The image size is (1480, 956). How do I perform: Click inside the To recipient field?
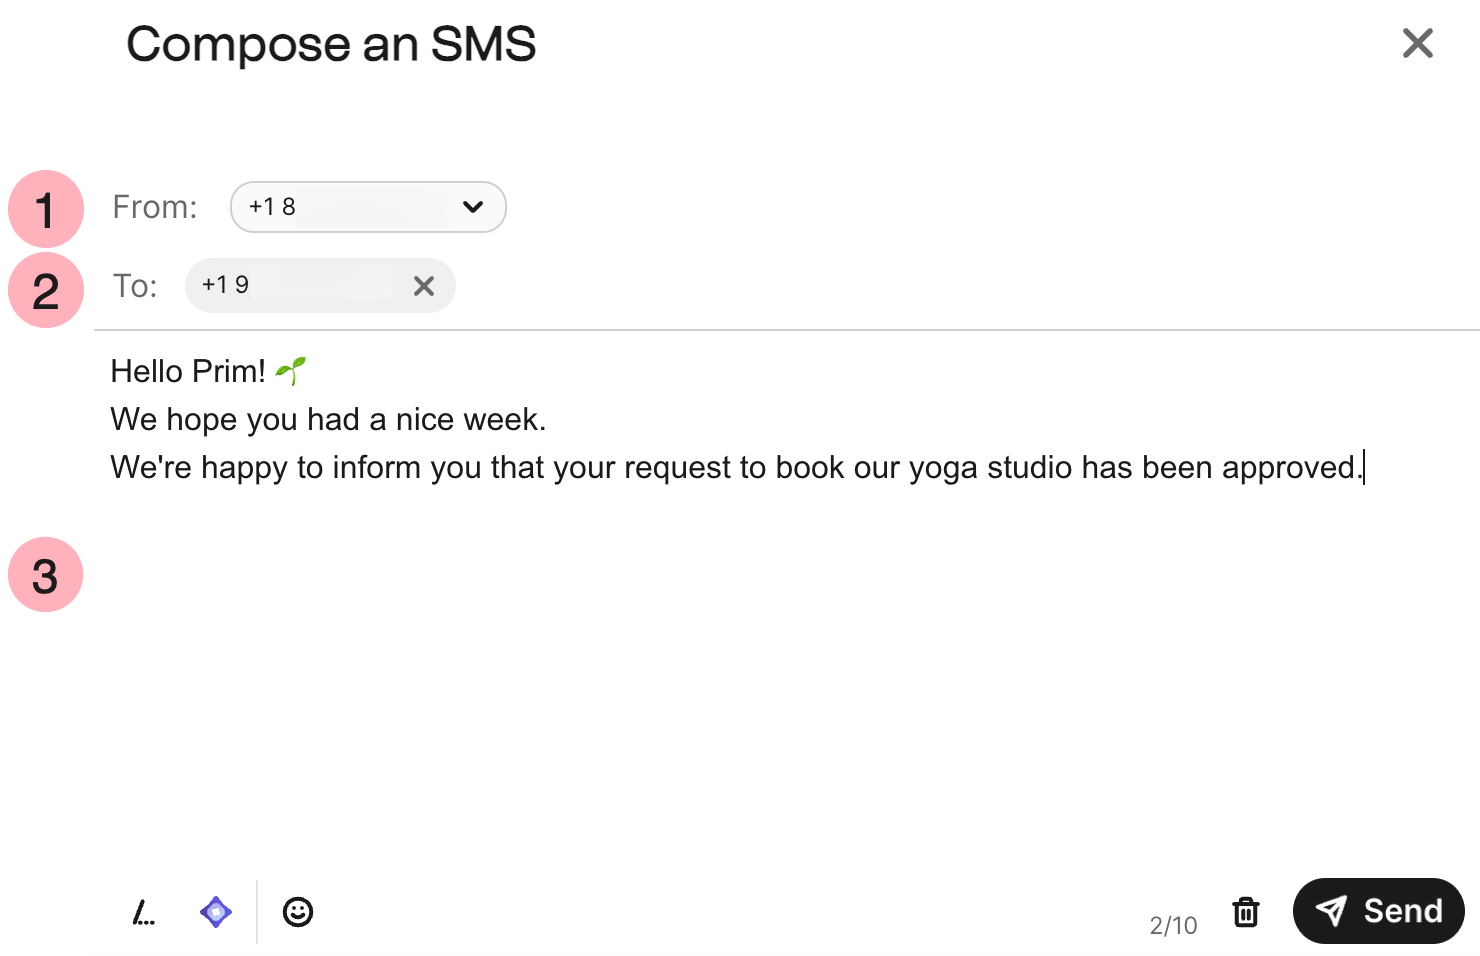point(300,285)
